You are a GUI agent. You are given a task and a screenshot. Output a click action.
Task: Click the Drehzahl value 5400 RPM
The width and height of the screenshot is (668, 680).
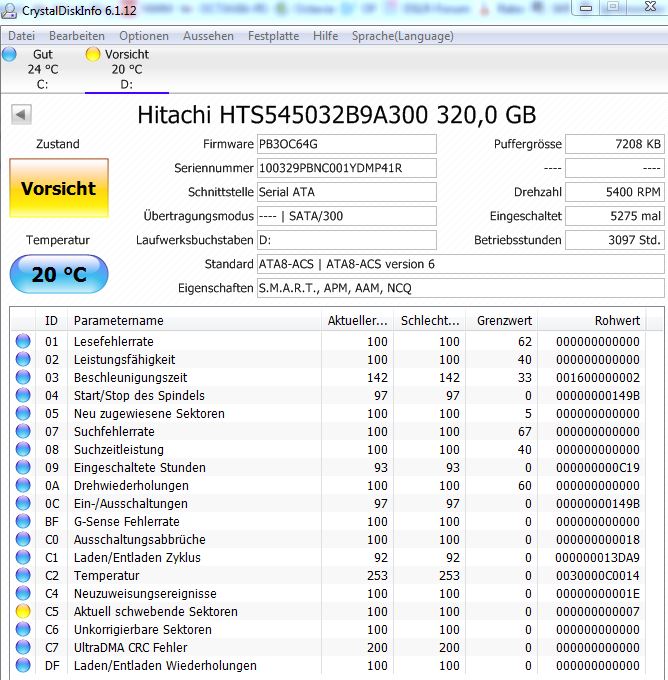point(615,192)
